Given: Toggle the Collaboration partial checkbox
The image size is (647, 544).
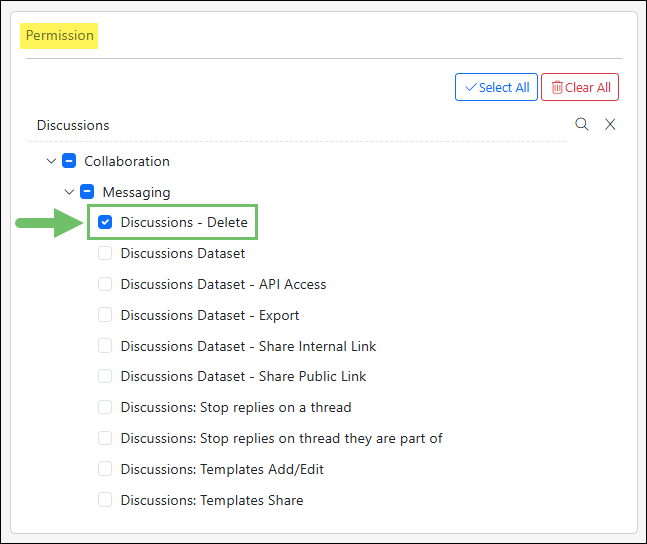Looking at the screenshot, I should (69, 161).
